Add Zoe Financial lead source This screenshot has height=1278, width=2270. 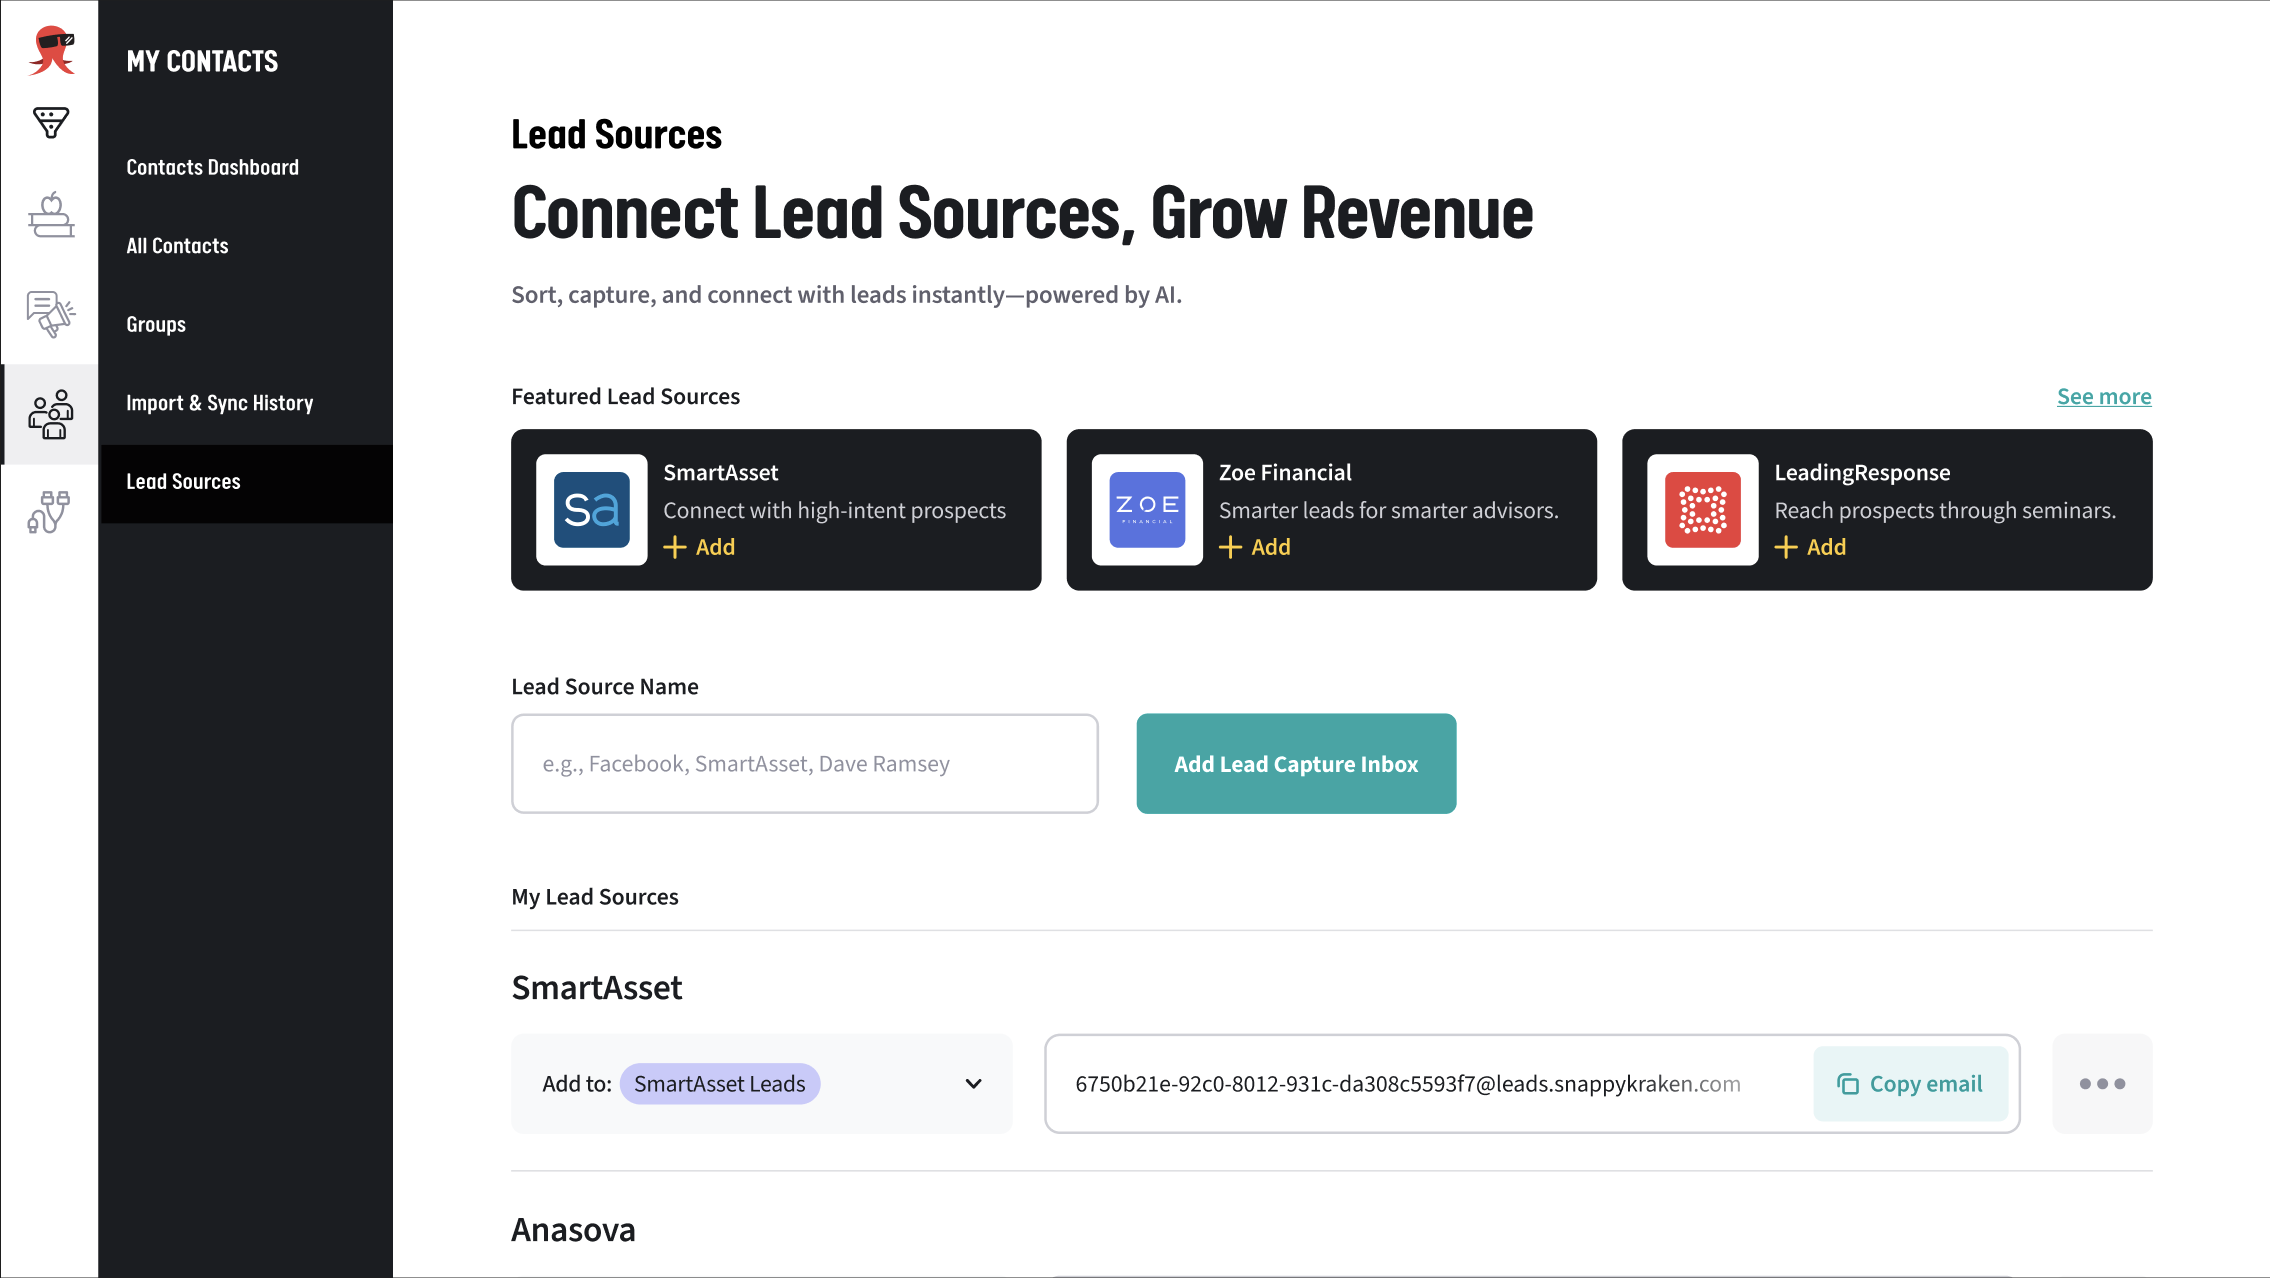(1256, 547)
